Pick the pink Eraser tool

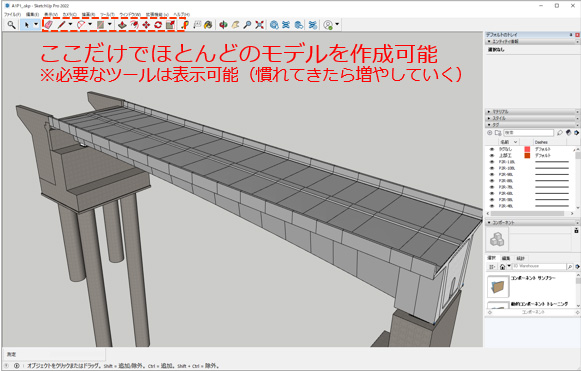[49, 24]
